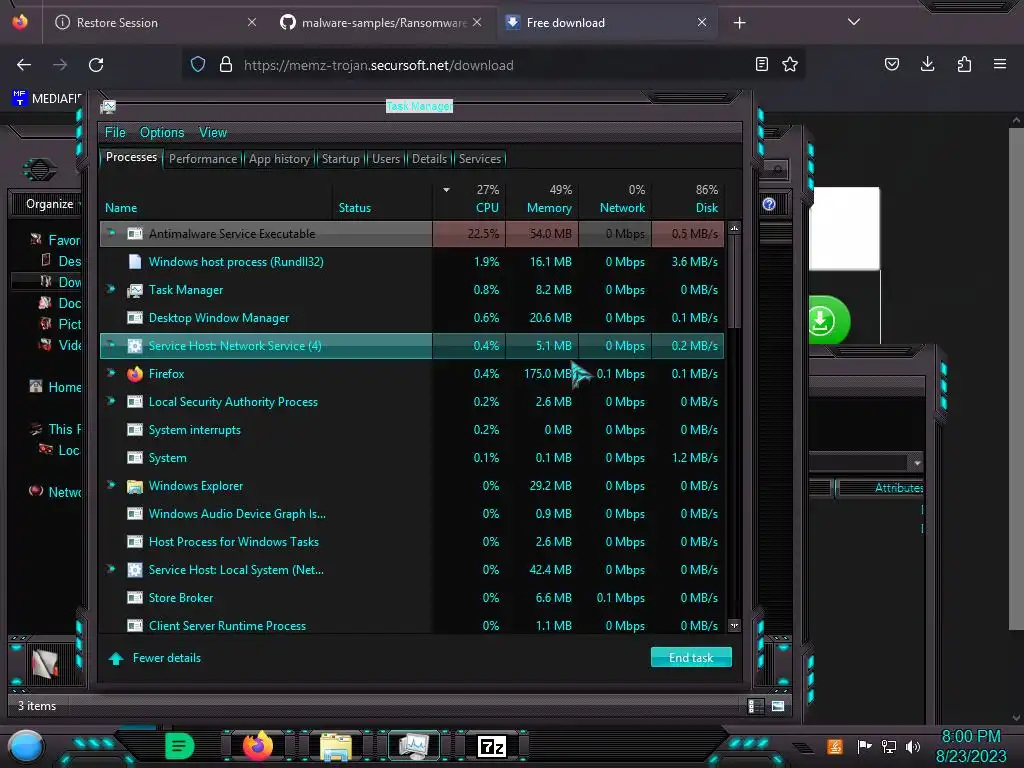Open Firefox from the taskbar
Image resolution: width=1024 pixels, height=768 pixels.
257,746
